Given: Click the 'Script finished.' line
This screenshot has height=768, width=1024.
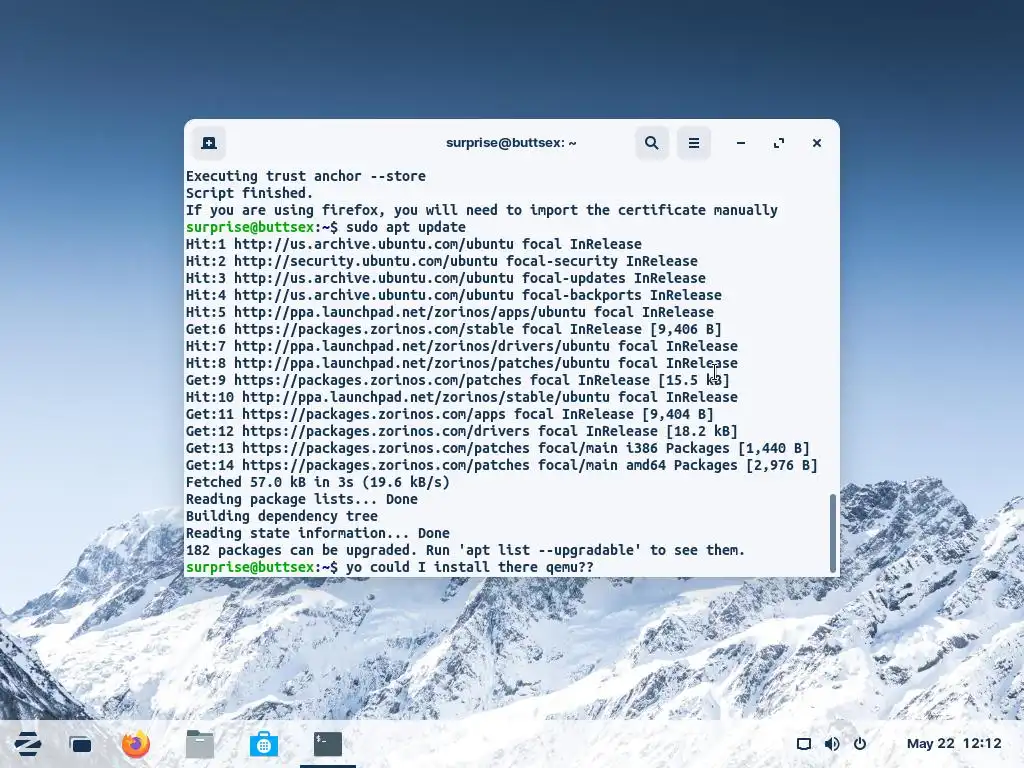Looking at the screenshot, I should pyautogui.click(x=249, y=193).
